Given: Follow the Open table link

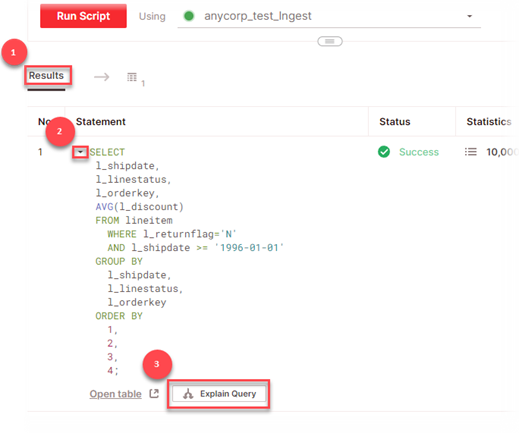Looking at the screenshot, I should pos(115,394).
